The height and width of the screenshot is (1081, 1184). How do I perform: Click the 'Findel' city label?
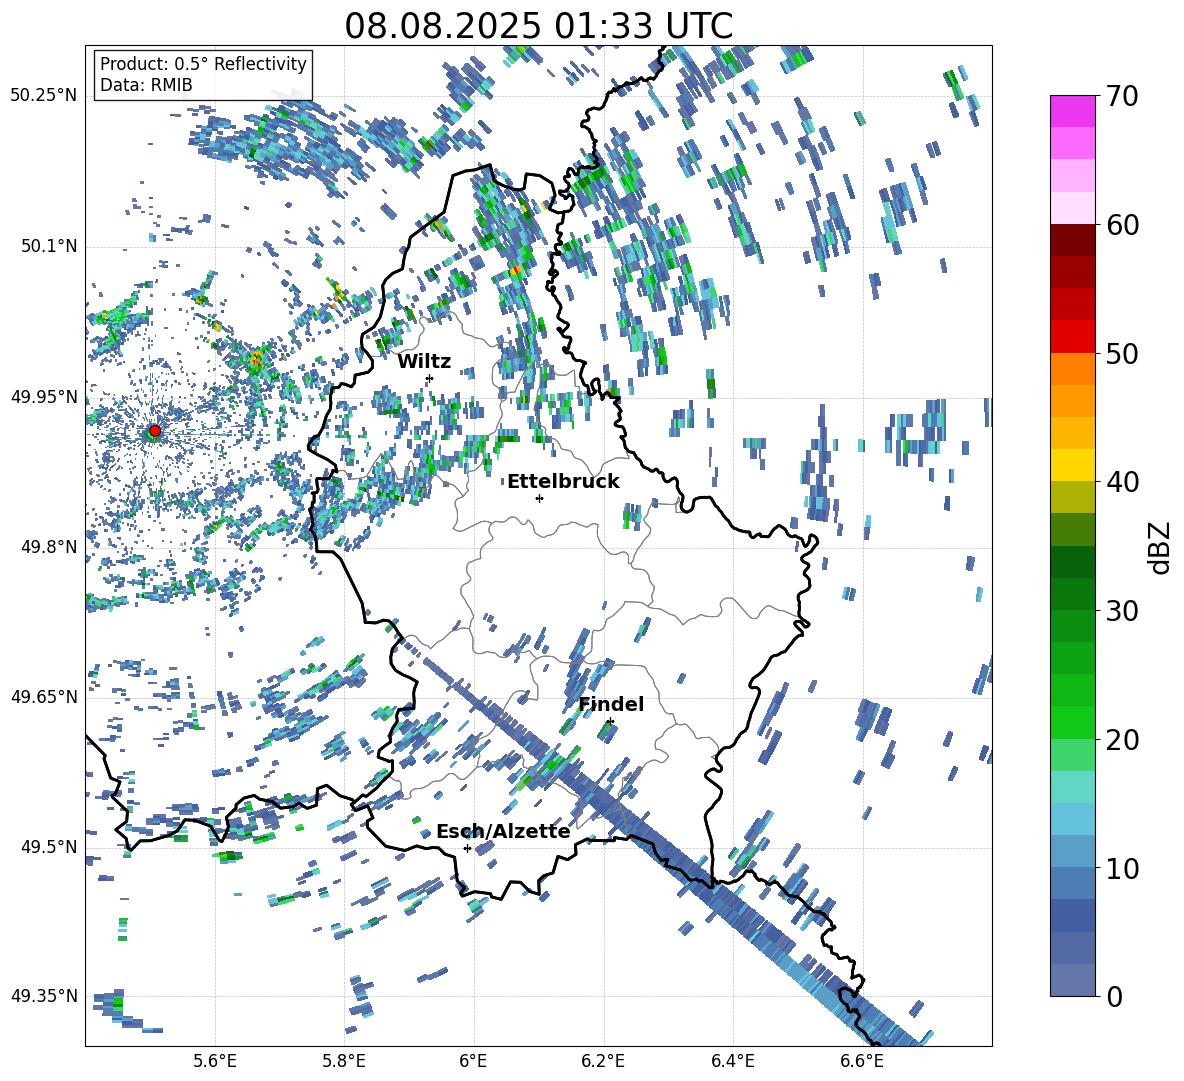[611, 704]
